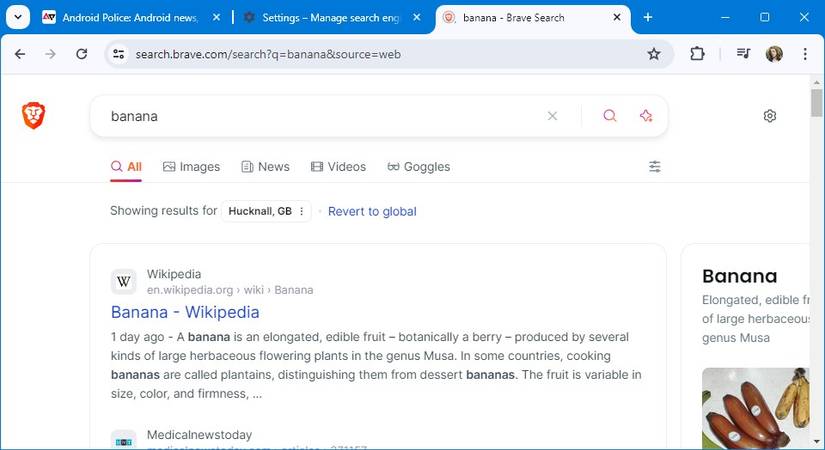This screenshot has height=450, width=825.
Task: Open Brave Search settings gear
Action: click(x=769, y=116)
